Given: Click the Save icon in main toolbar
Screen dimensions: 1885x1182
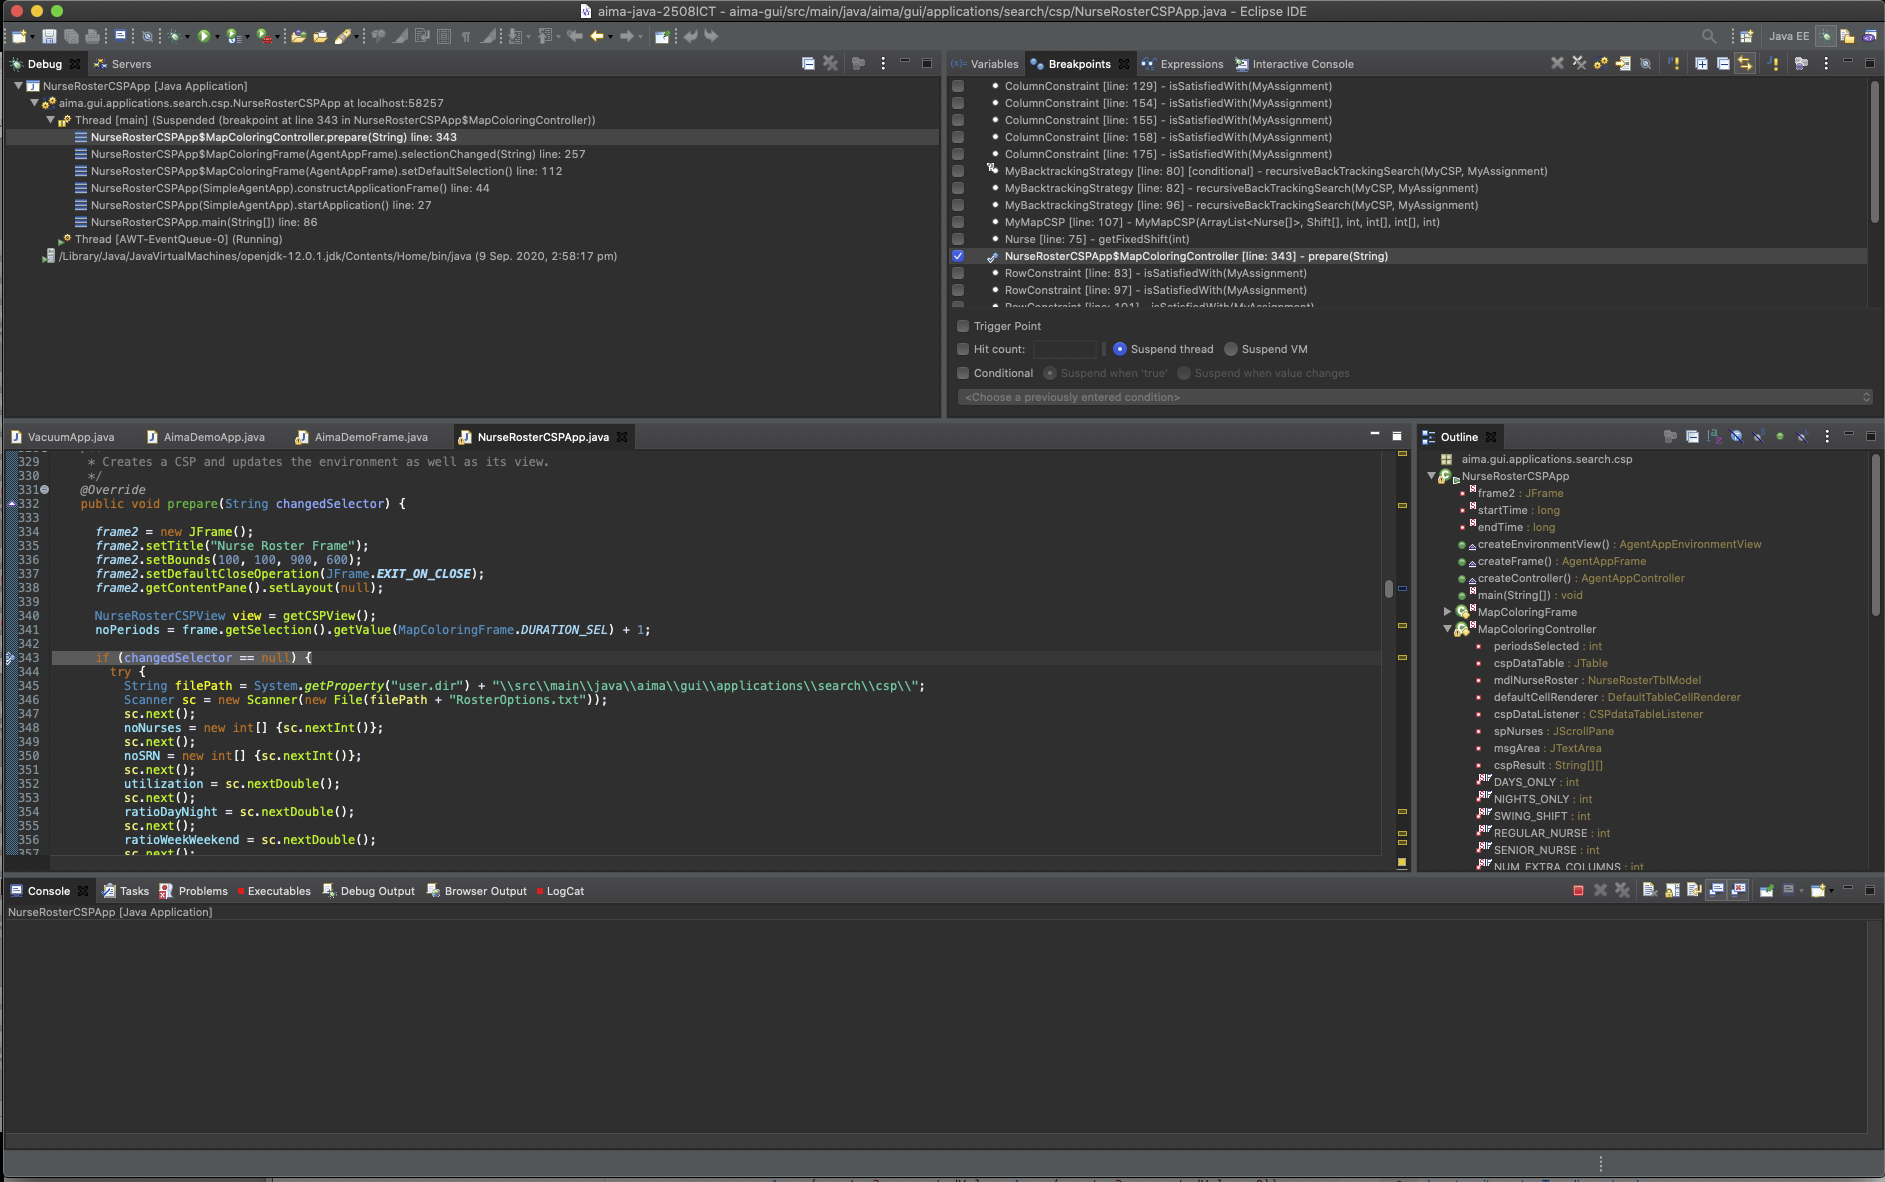Looking at the screenshot, I should tap(49, 37).
